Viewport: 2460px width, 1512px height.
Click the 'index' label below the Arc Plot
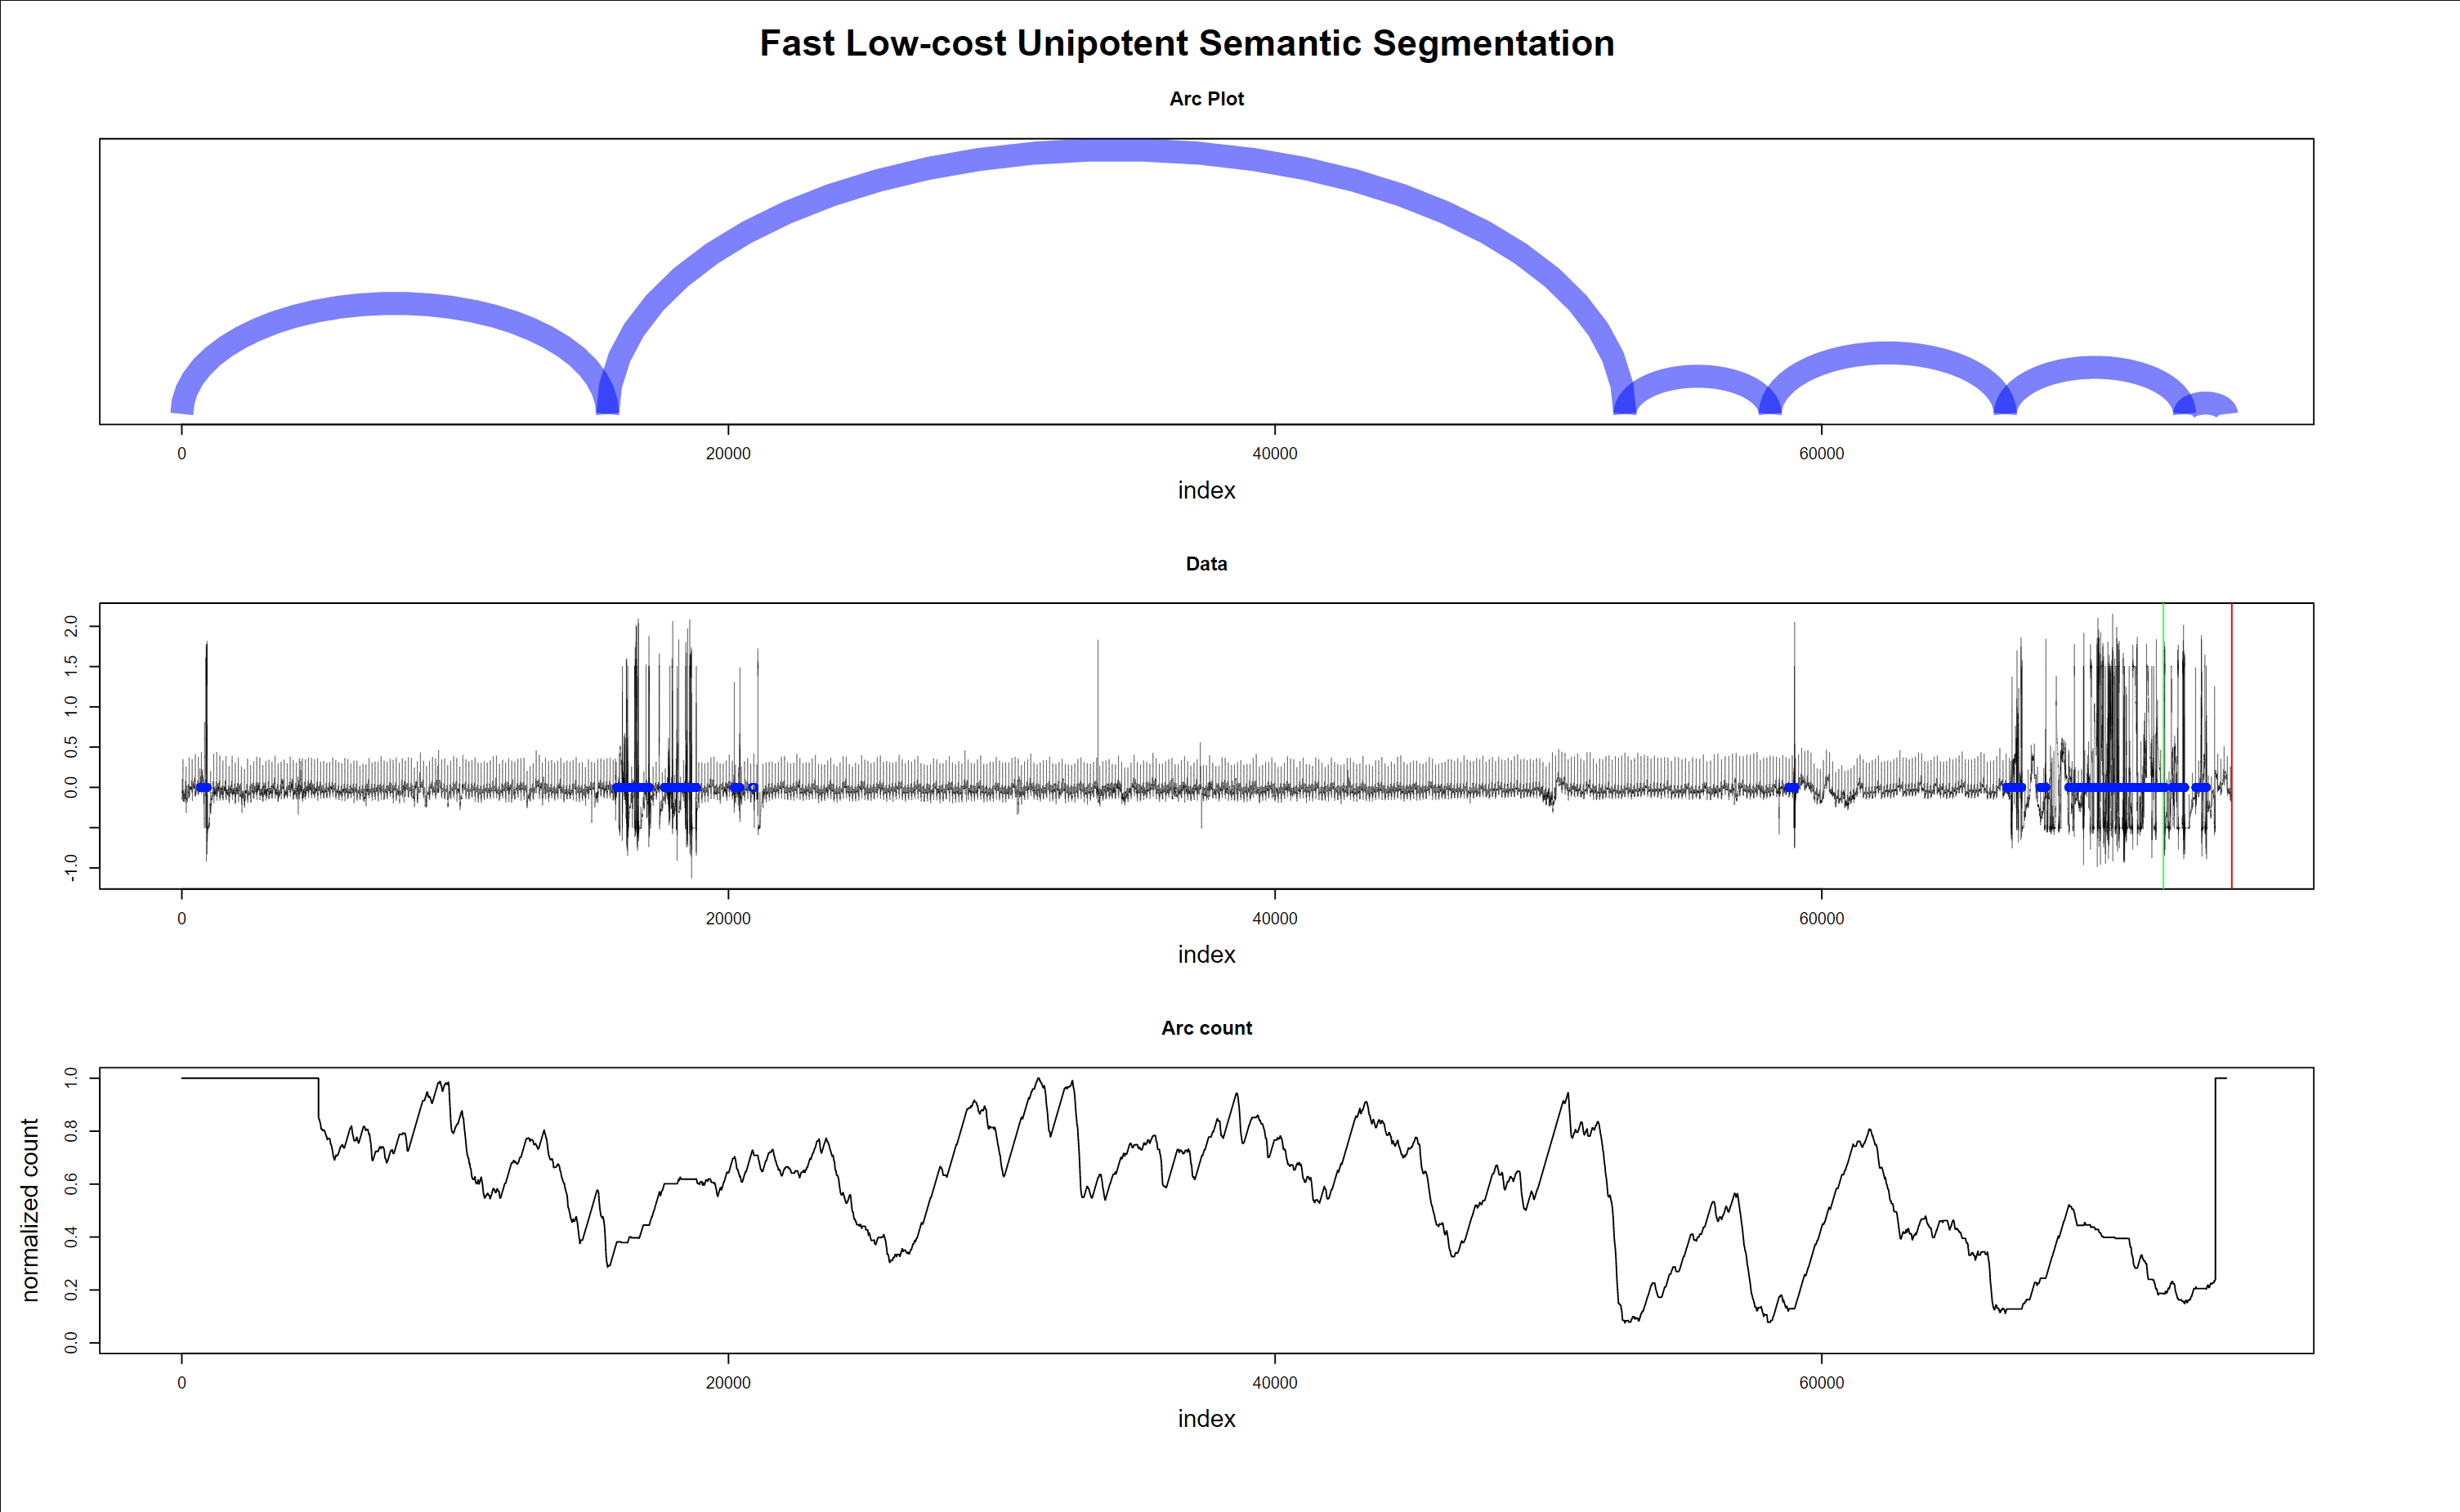coord(1206,490)
